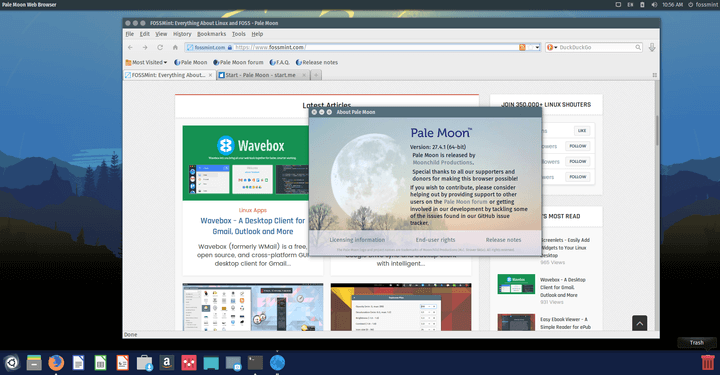The height and width of the screenshot is (375, 720).
Task: Open the downloads arrow button
Action: (x=652, y=47)
